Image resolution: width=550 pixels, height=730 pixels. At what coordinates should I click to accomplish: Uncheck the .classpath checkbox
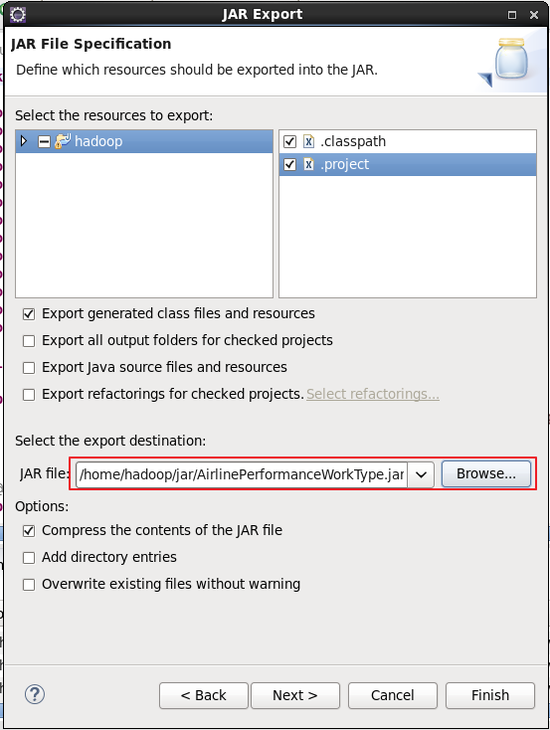290,141
